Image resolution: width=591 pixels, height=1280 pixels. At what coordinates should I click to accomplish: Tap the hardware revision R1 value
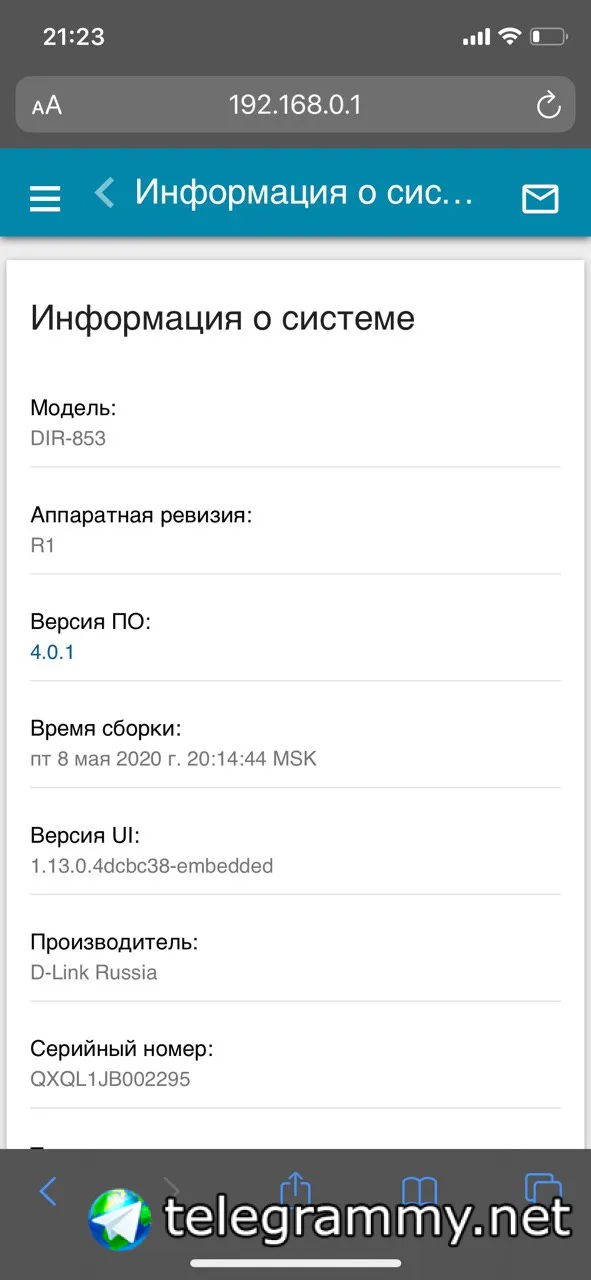(x=42, y=545)
